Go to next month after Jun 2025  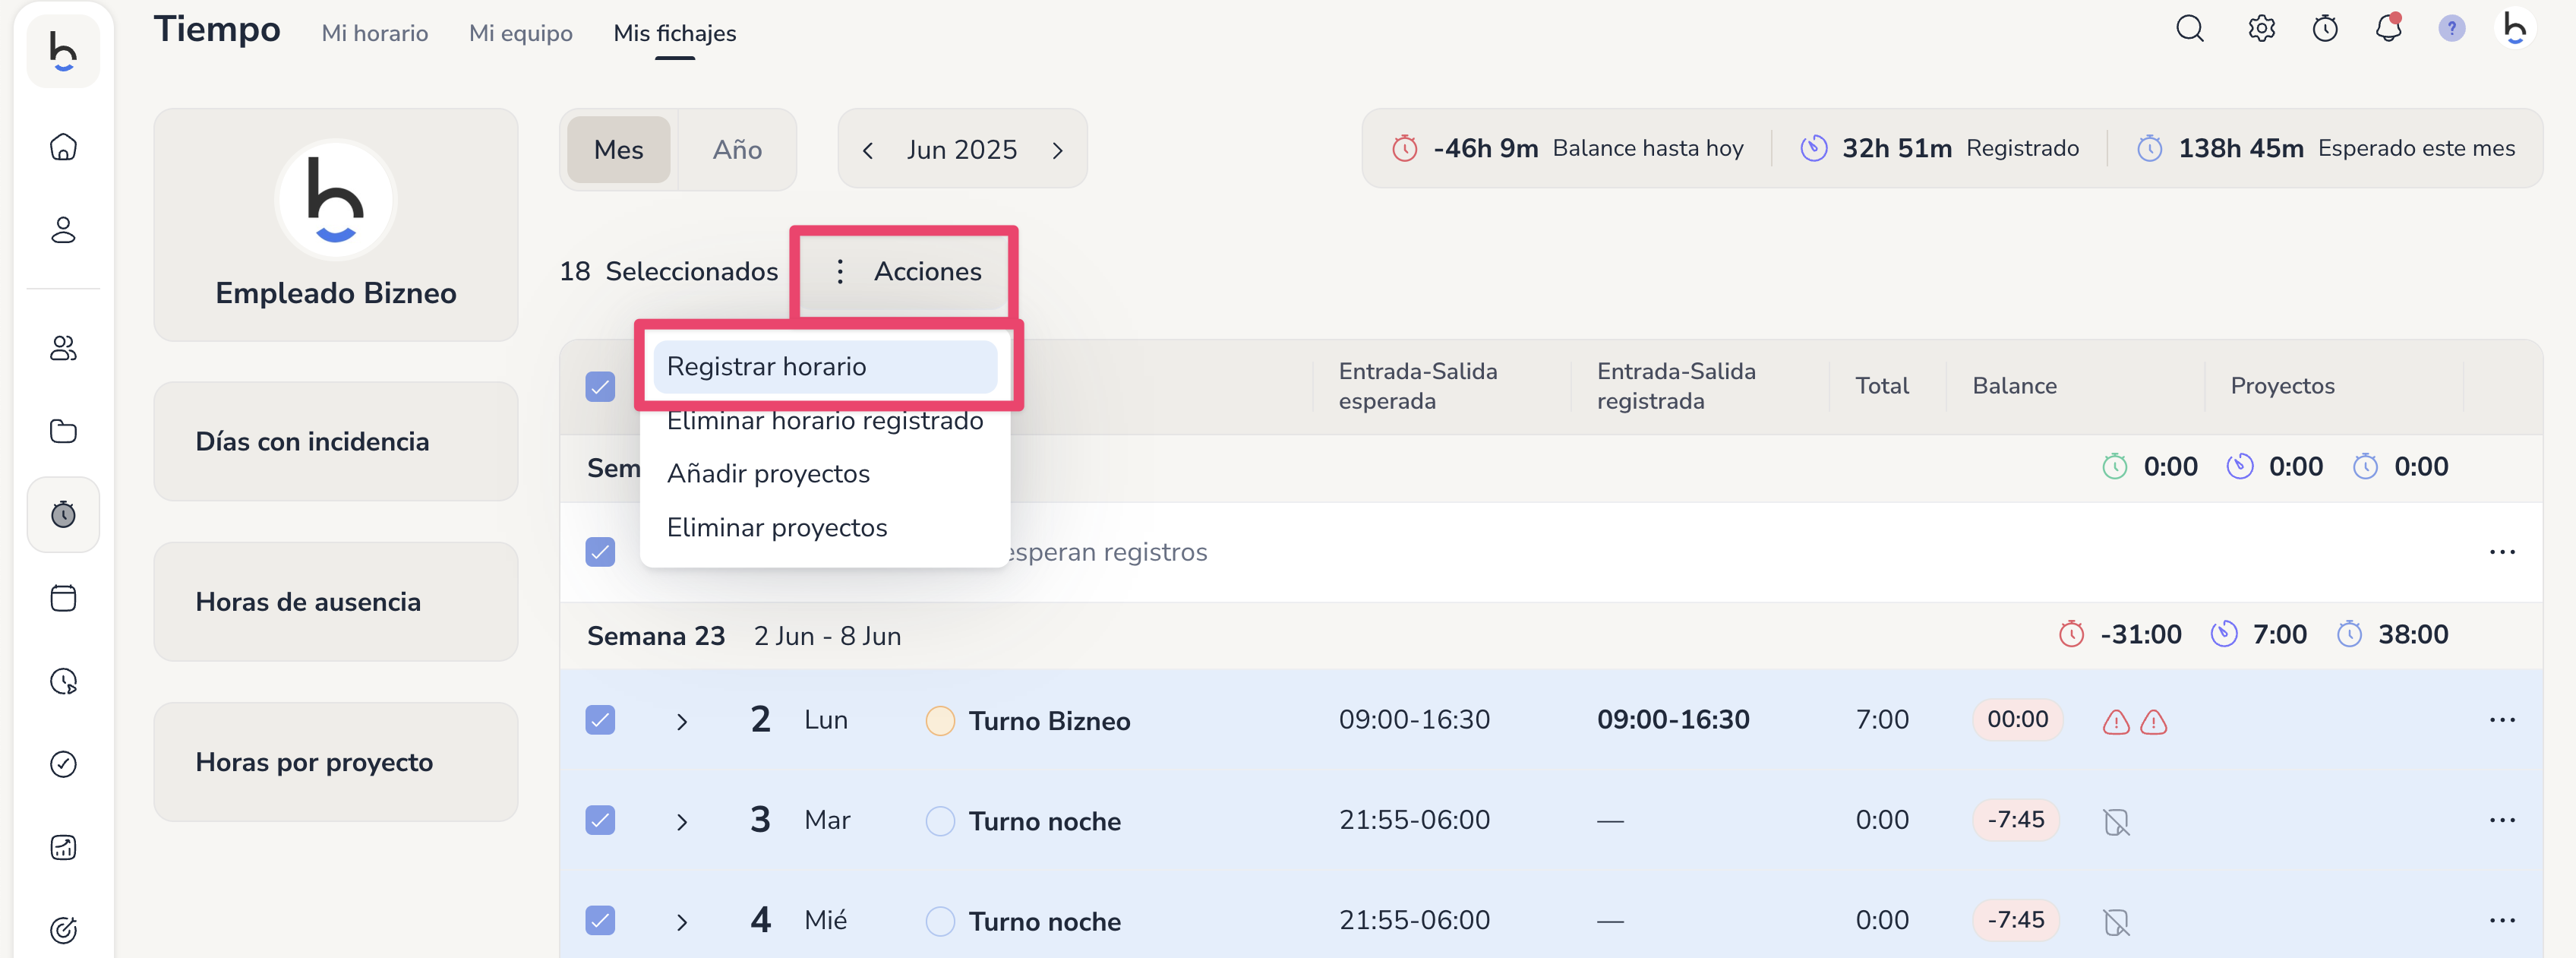[x=1058, y=150]
